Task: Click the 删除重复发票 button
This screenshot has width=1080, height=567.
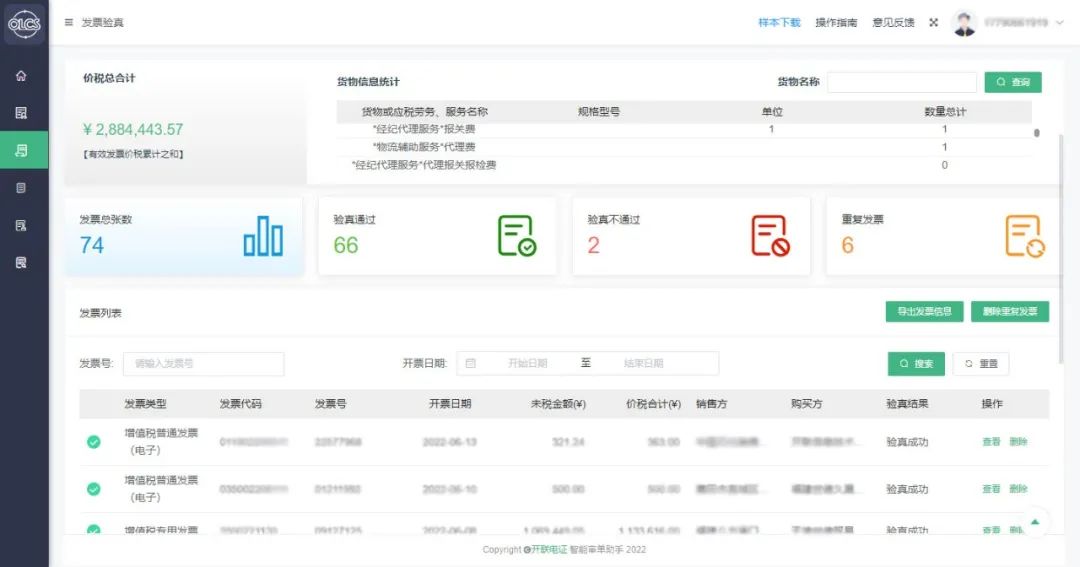Action: coord(1009,312)
